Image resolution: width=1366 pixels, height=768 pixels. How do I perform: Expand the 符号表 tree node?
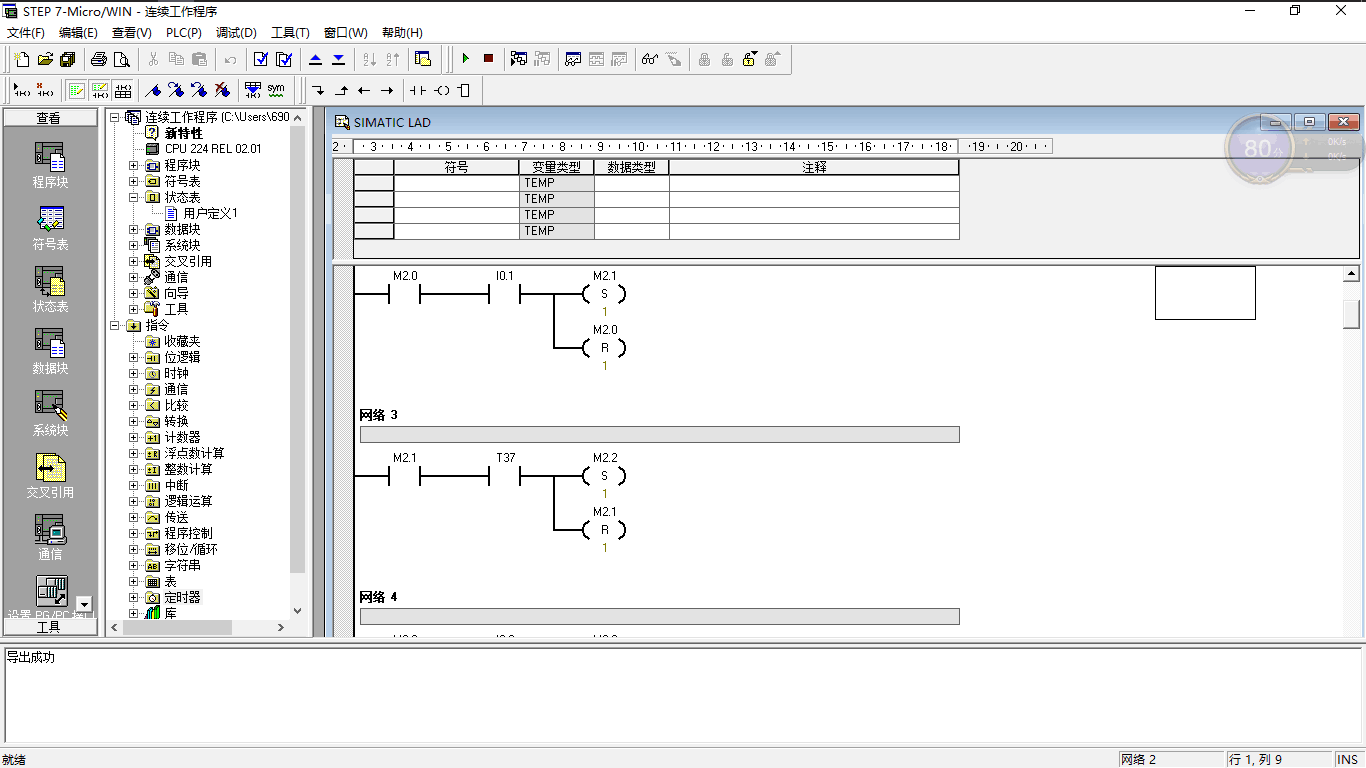[134, 181]
